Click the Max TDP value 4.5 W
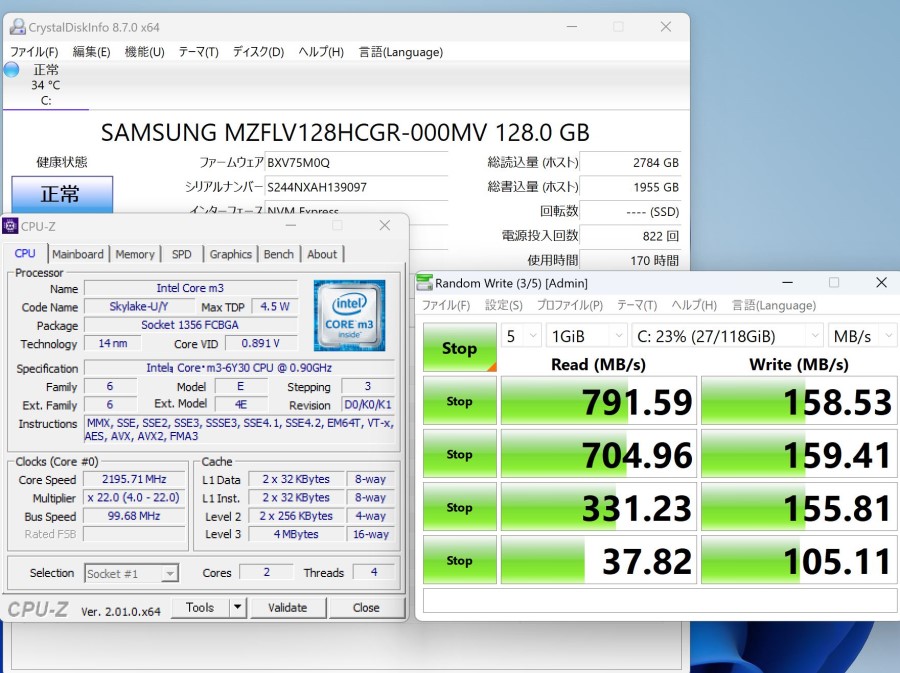The image size is (900, 673). tap(275, 306)
